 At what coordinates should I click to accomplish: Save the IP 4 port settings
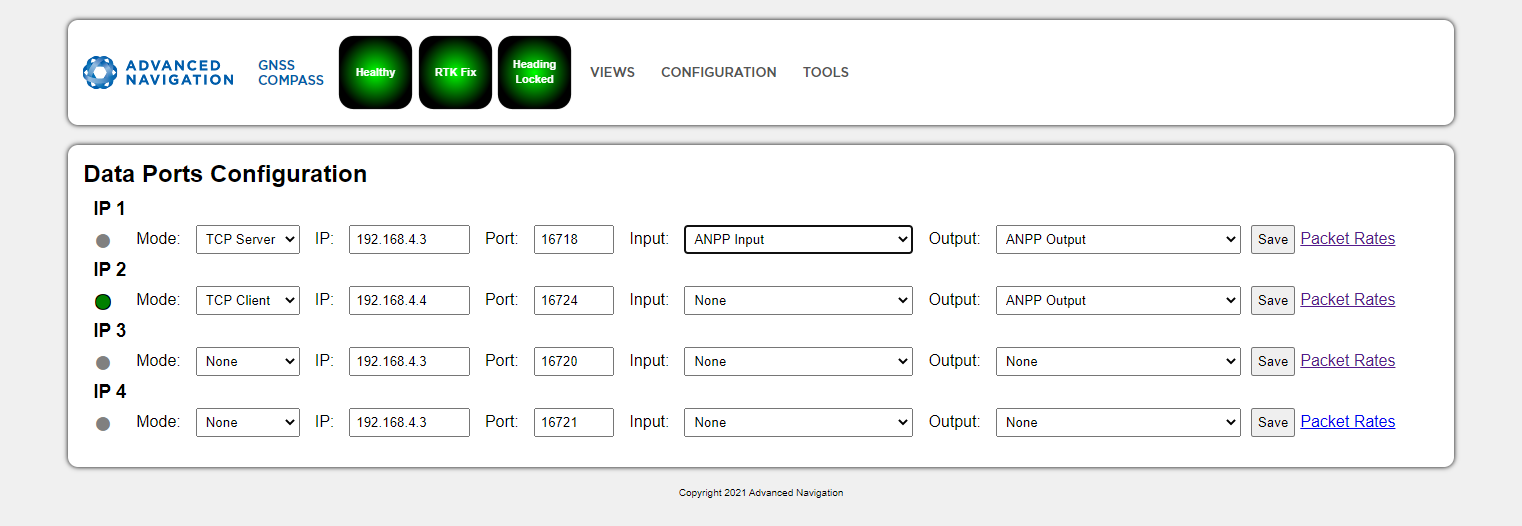point(1273,422)
